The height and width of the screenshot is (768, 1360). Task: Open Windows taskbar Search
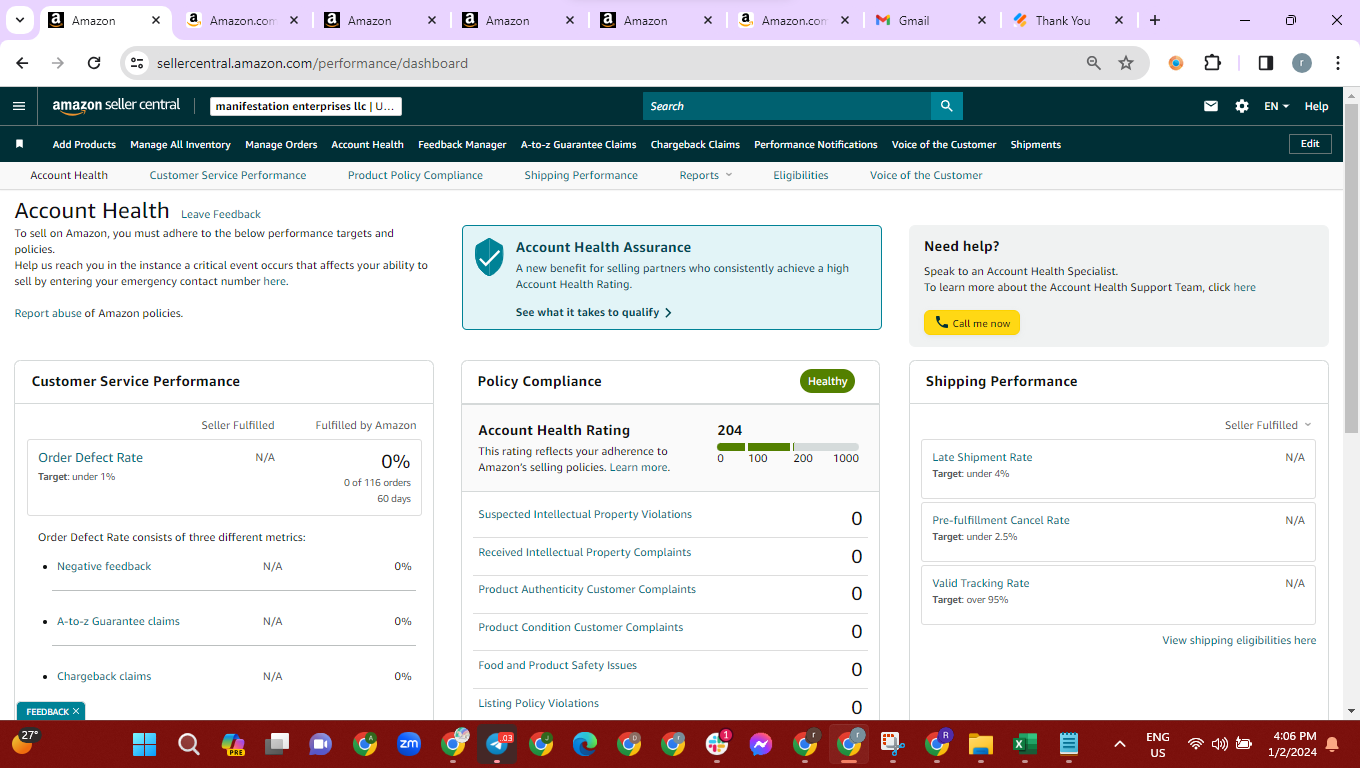pos(188,744)
